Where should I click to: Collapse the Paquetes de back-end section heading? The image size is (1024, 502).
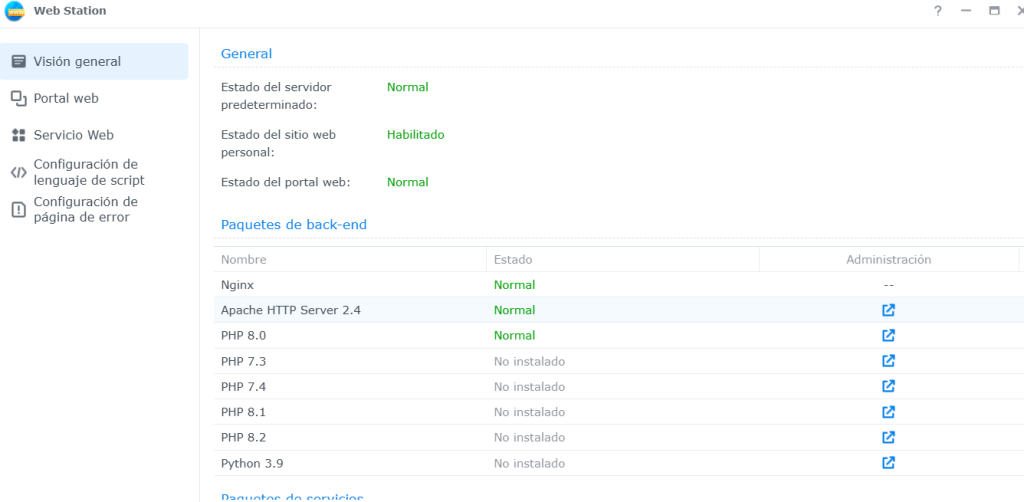point(294,225)
